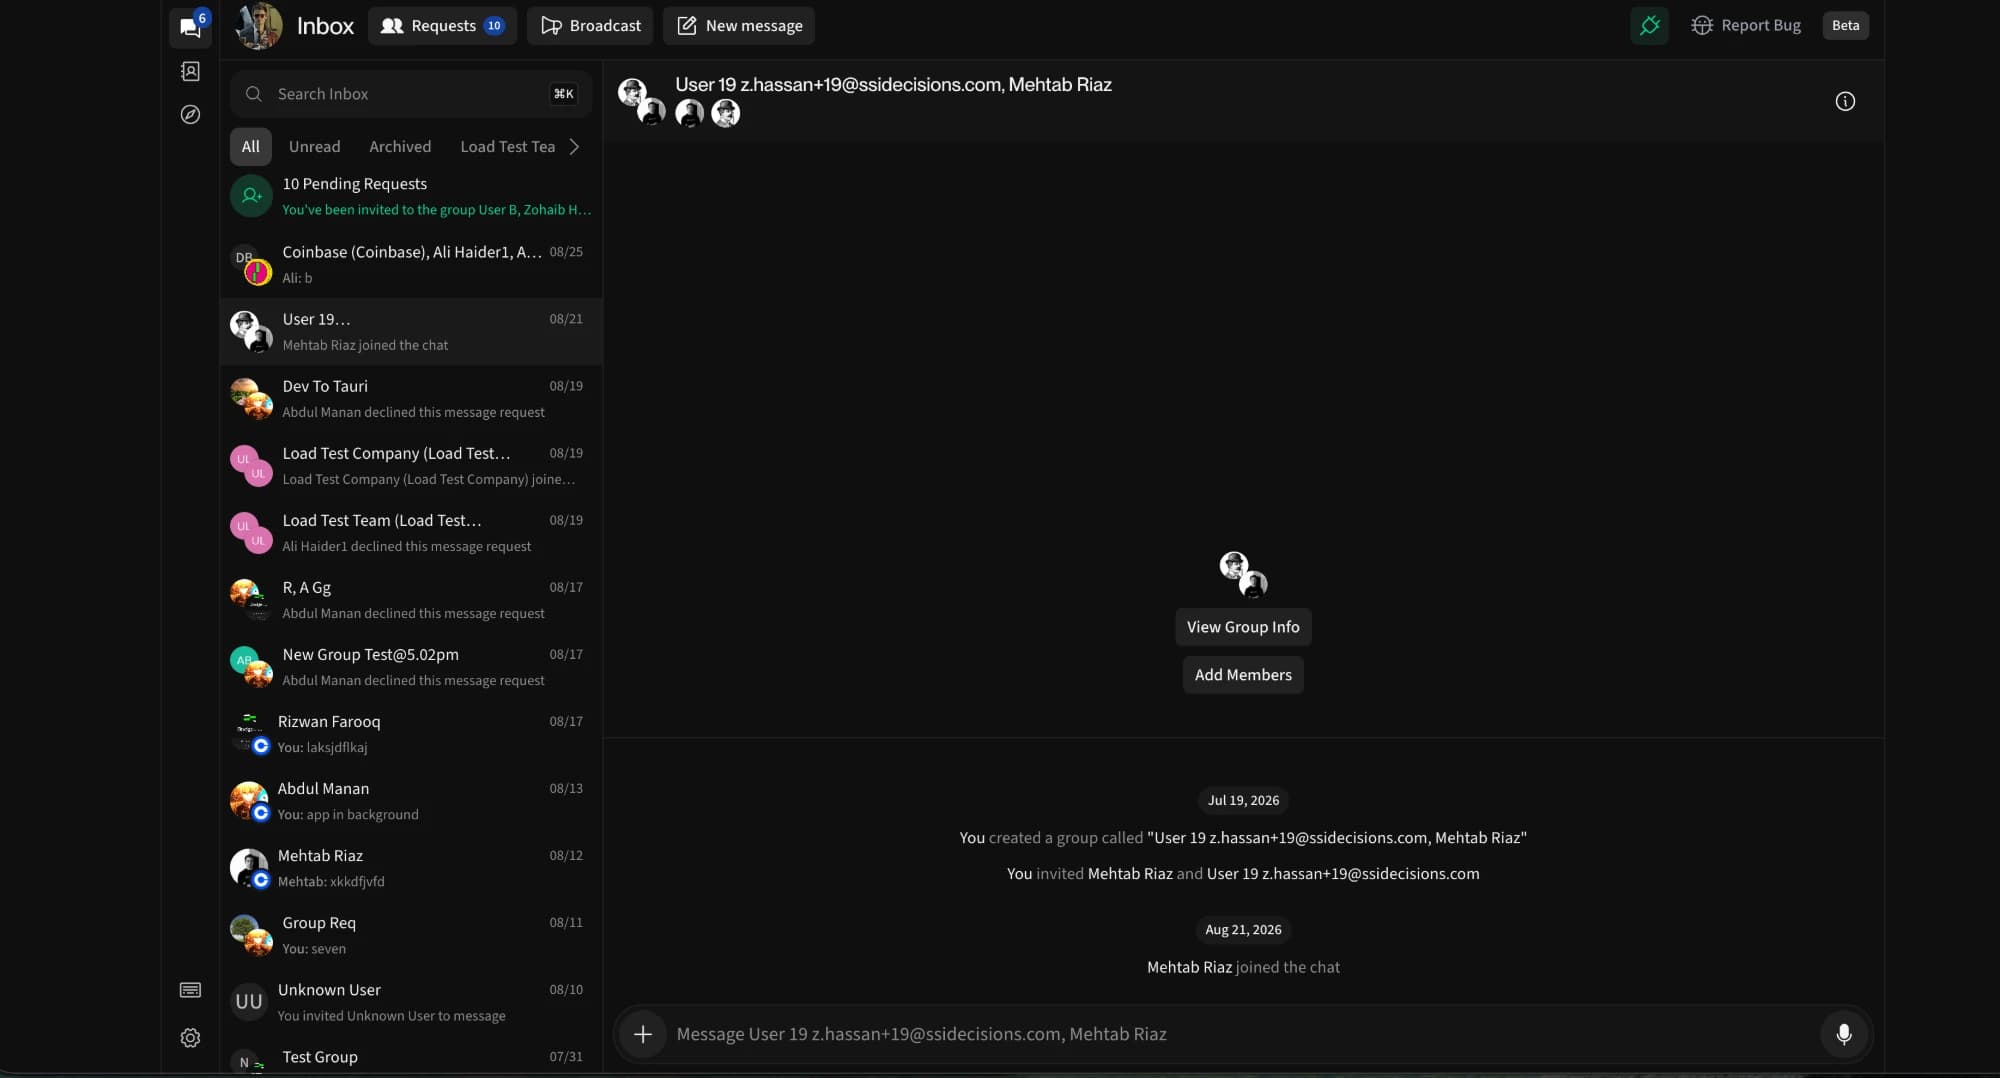Open Load Test Team conversation
Screen dimensions: 2000x1078
click(411, 532)
